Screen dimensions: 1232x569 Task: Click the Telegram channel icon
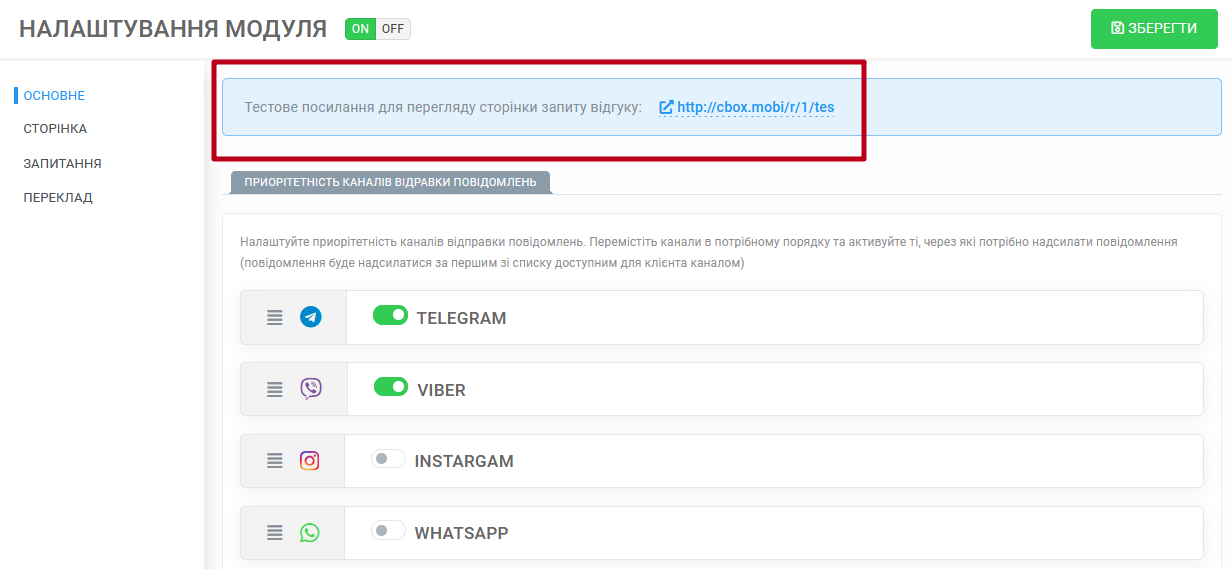(x=311, y=317)
